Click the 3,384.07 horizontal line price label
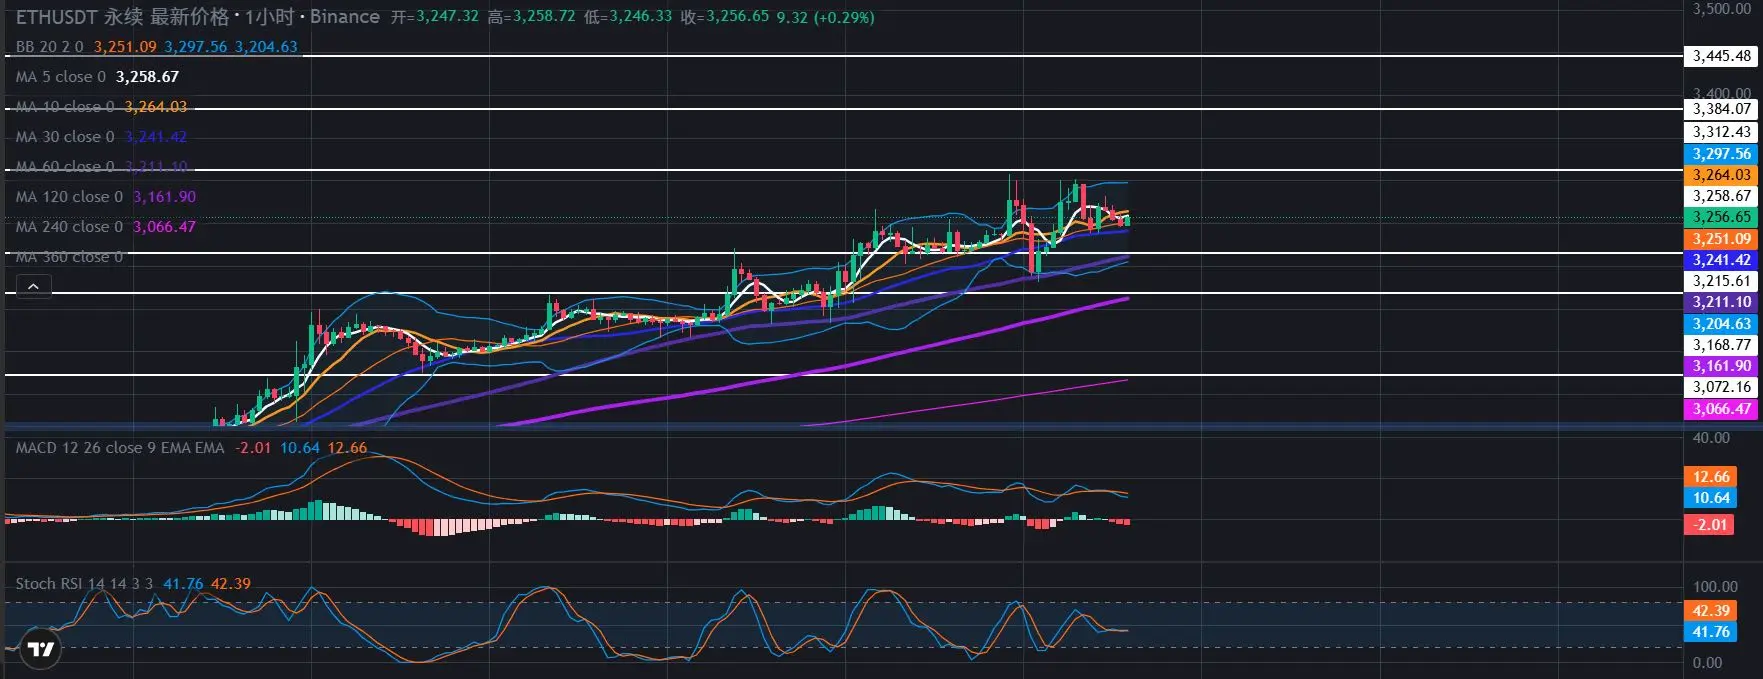 click(x=1721, y=109)
